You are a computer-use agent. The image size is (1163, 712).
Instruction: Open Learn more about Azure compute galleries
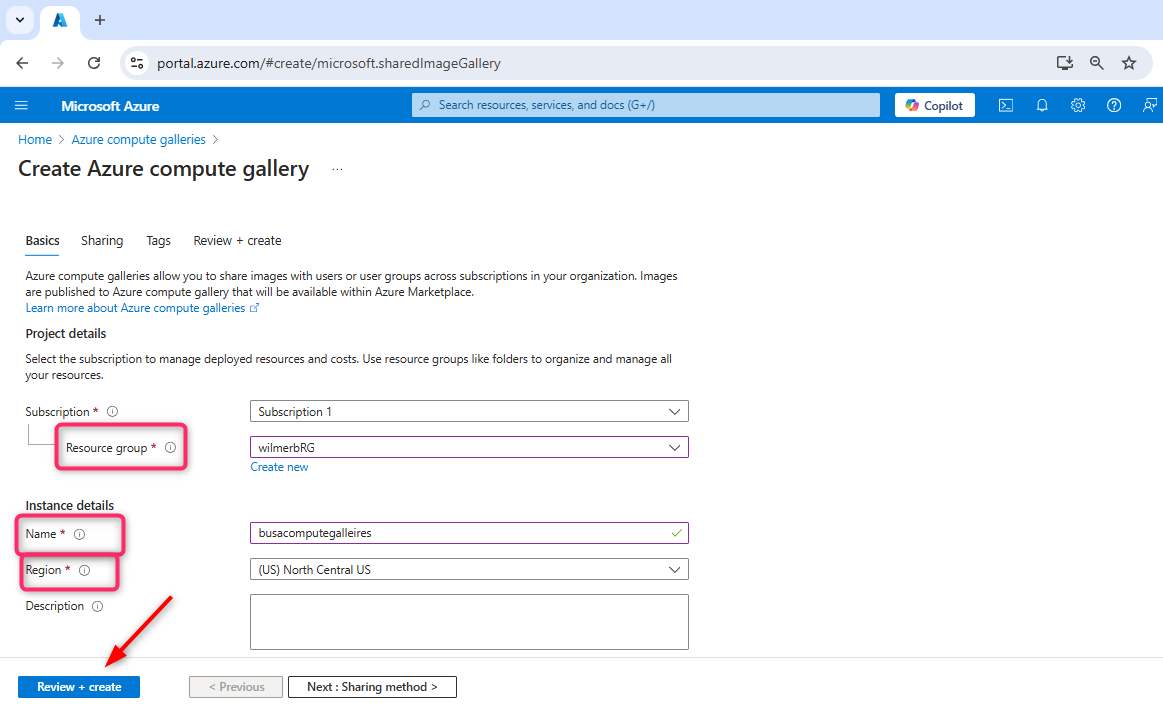(135, 308)
